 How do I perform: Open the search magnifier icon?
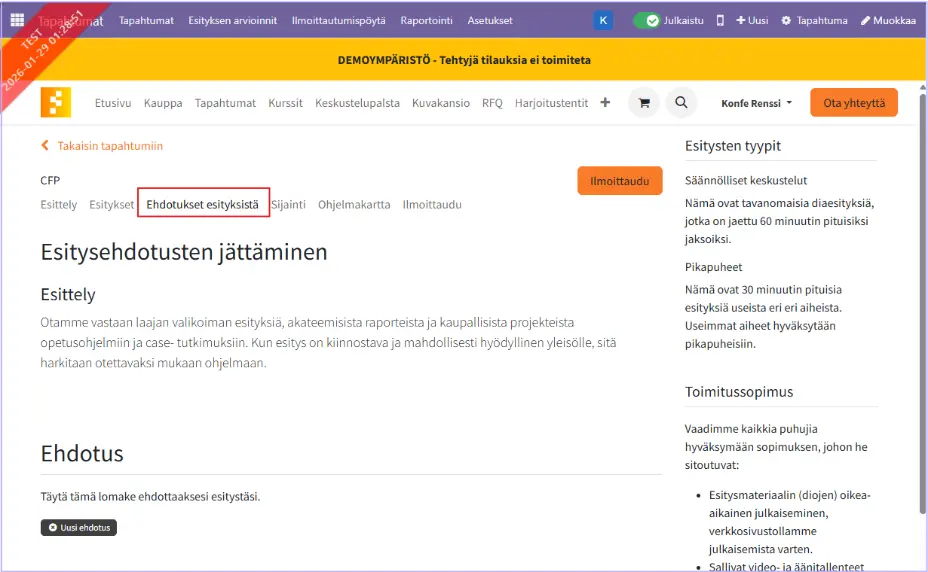pyautogui.click(x=681, y=103)
